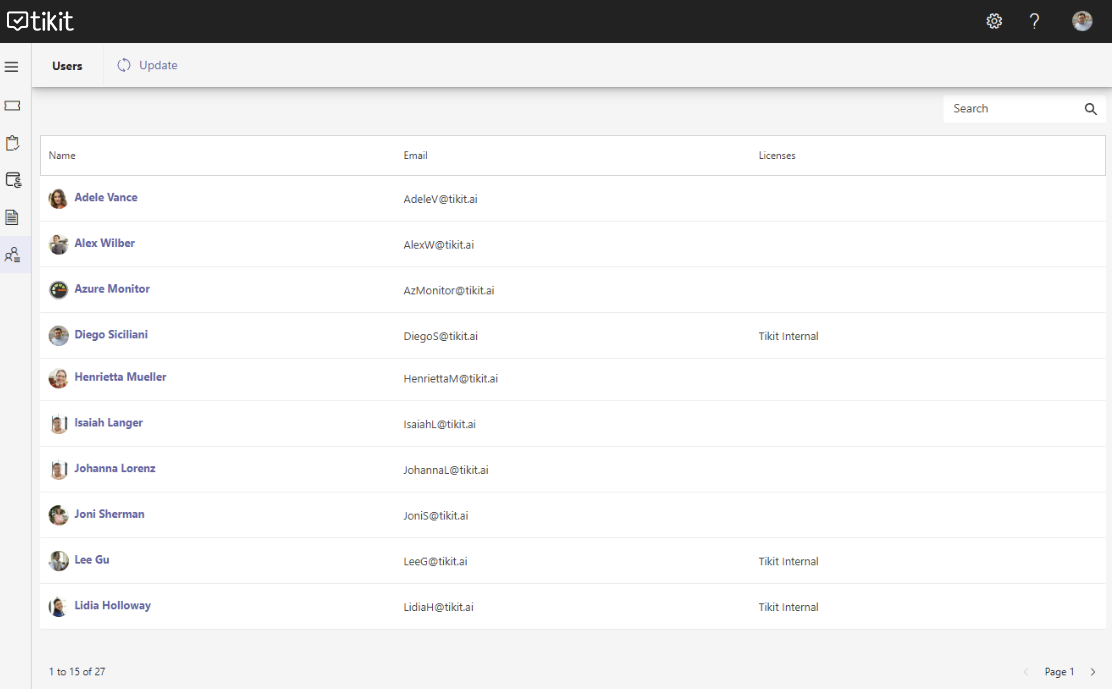Select the Tasks clipboard icon in sidebar
Screen dimensions: 1112x693
pyautogui.click(x=12, y=142)
